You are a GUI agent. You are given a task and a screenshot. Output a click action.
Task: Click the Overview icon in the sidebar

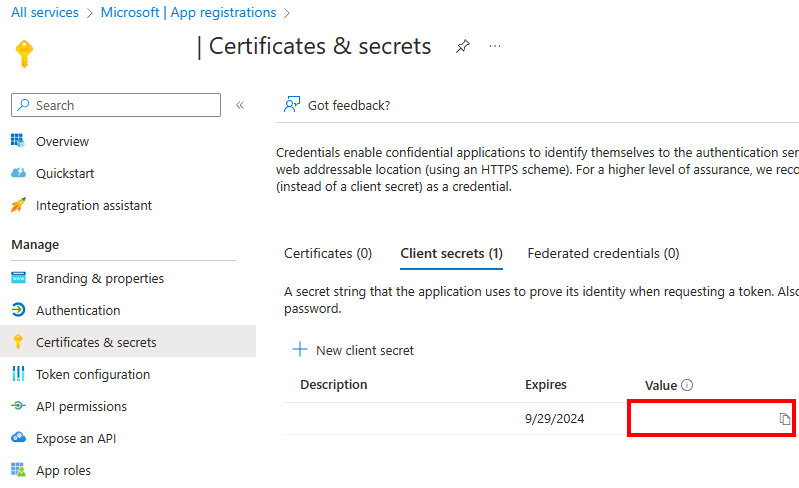point(18,141)
